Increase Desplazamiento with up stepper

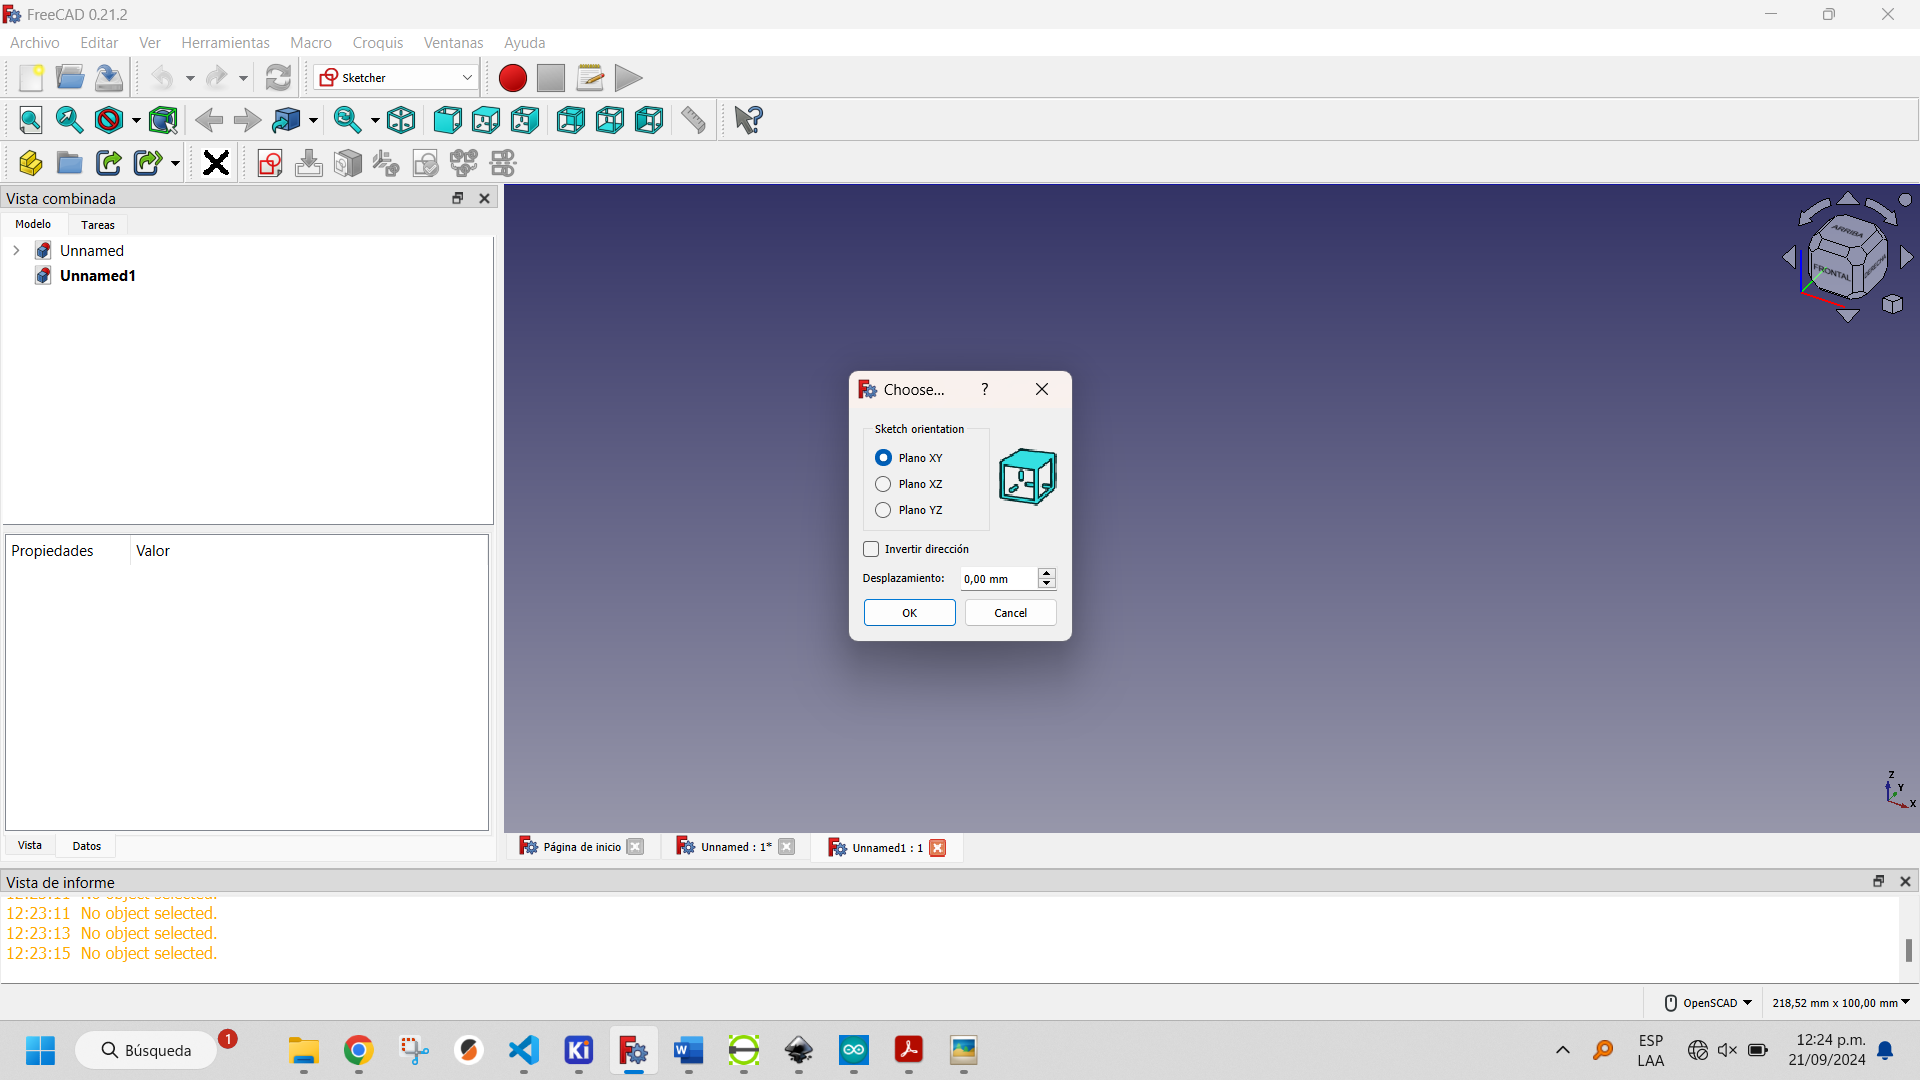pos(1047,573)
